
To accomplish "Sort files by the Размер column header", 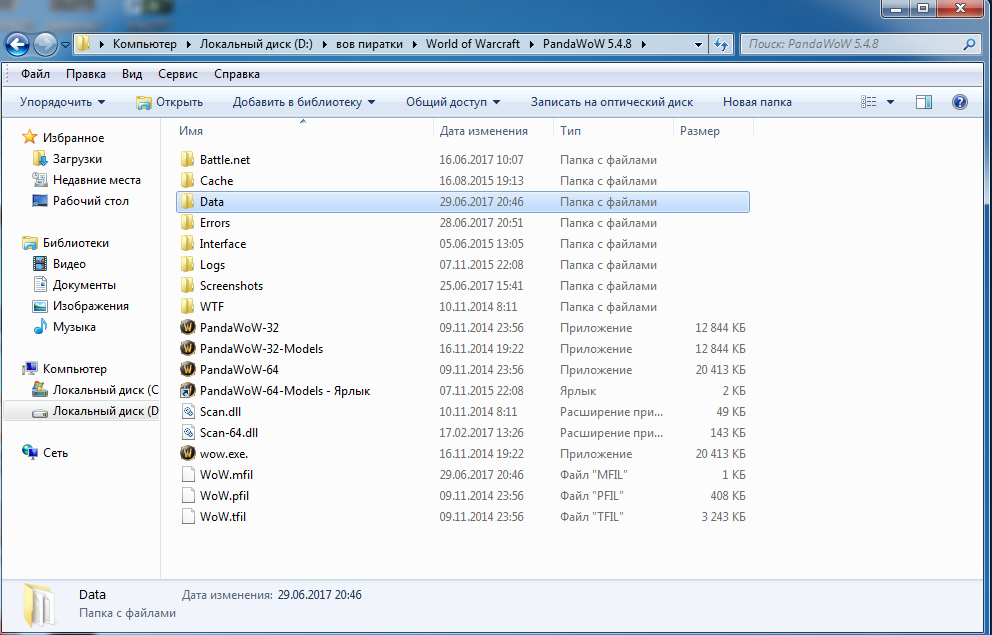I will (x=699, y=131).
